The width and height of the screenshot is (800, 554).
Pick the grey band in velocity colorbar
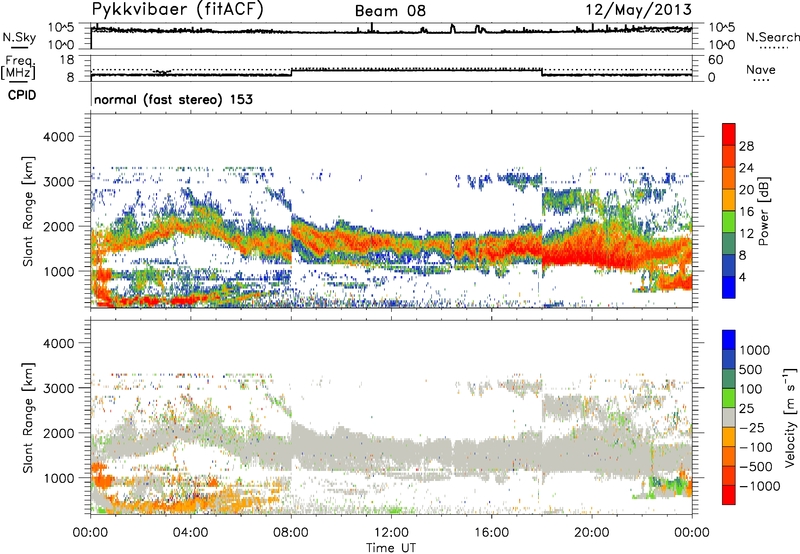click(729, 417)
